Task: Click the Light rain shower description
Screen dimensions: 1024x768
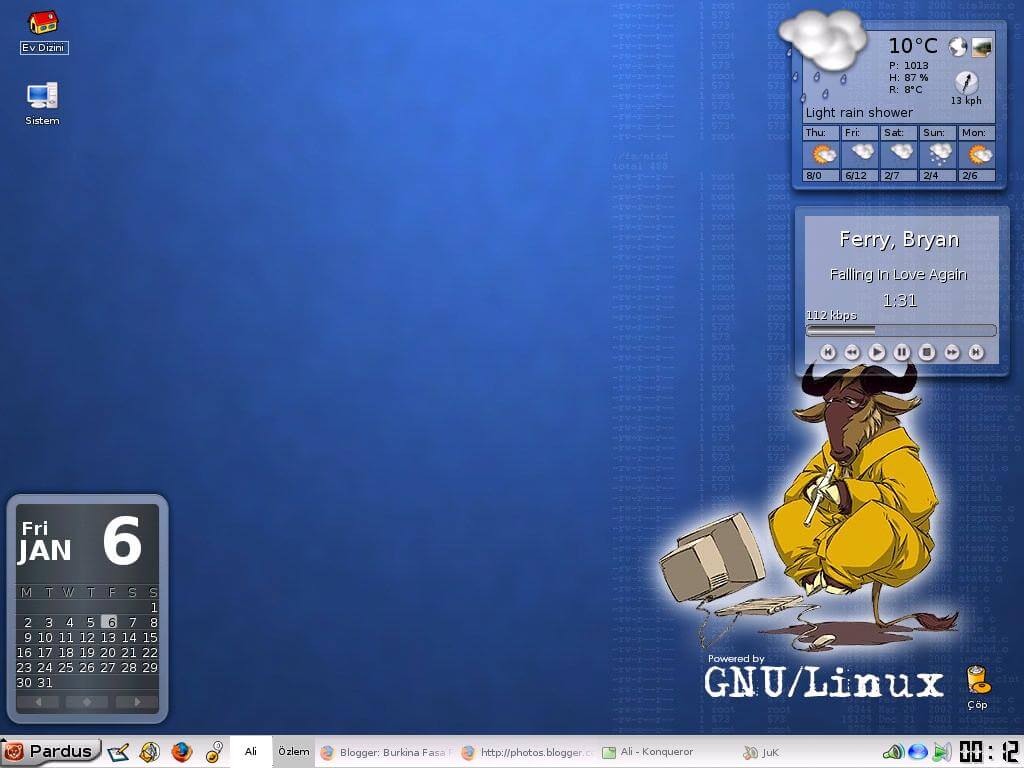Action: tap(859, 112)
